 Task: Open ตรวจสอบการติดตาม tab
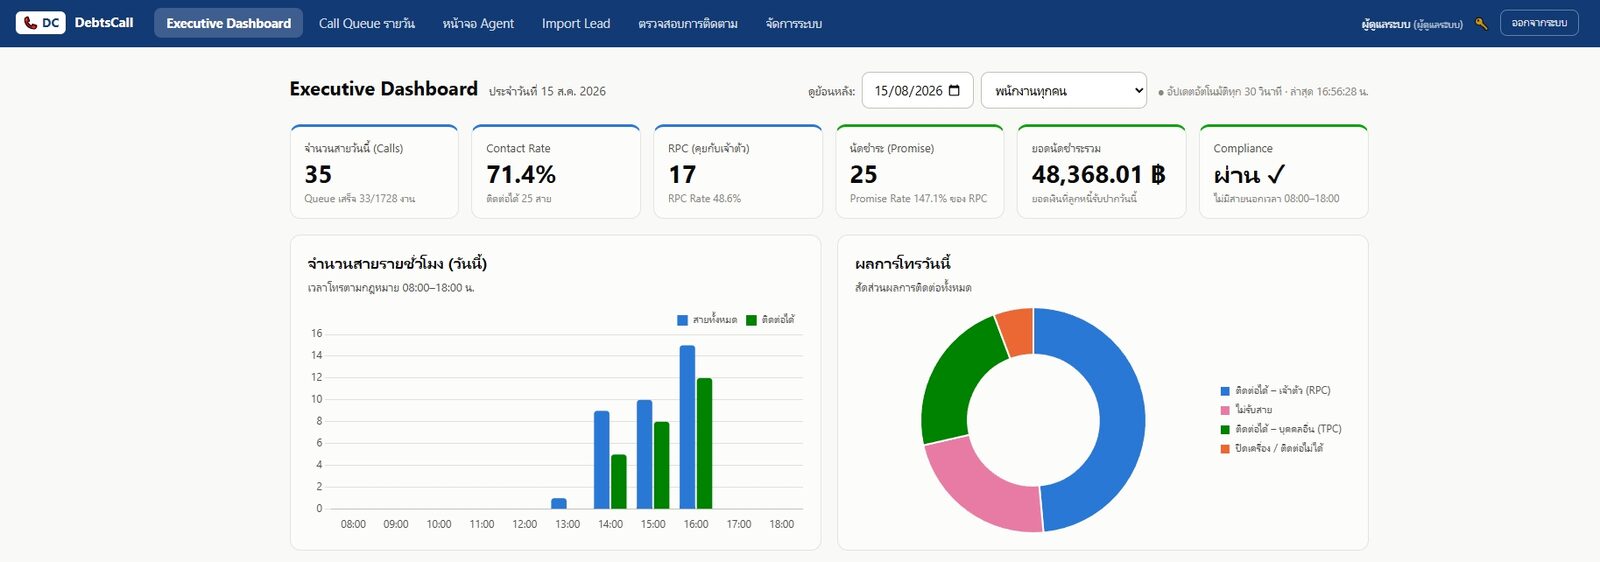pos(688,23)
